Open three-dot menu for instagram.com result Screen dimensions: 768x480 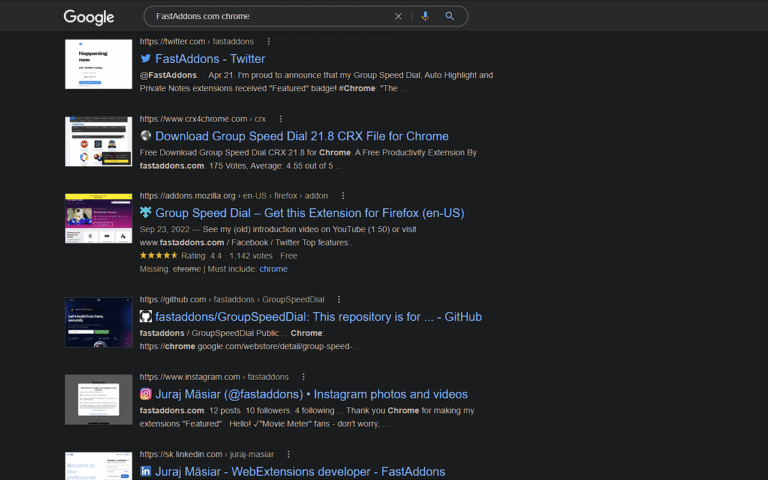coord(304,377)
